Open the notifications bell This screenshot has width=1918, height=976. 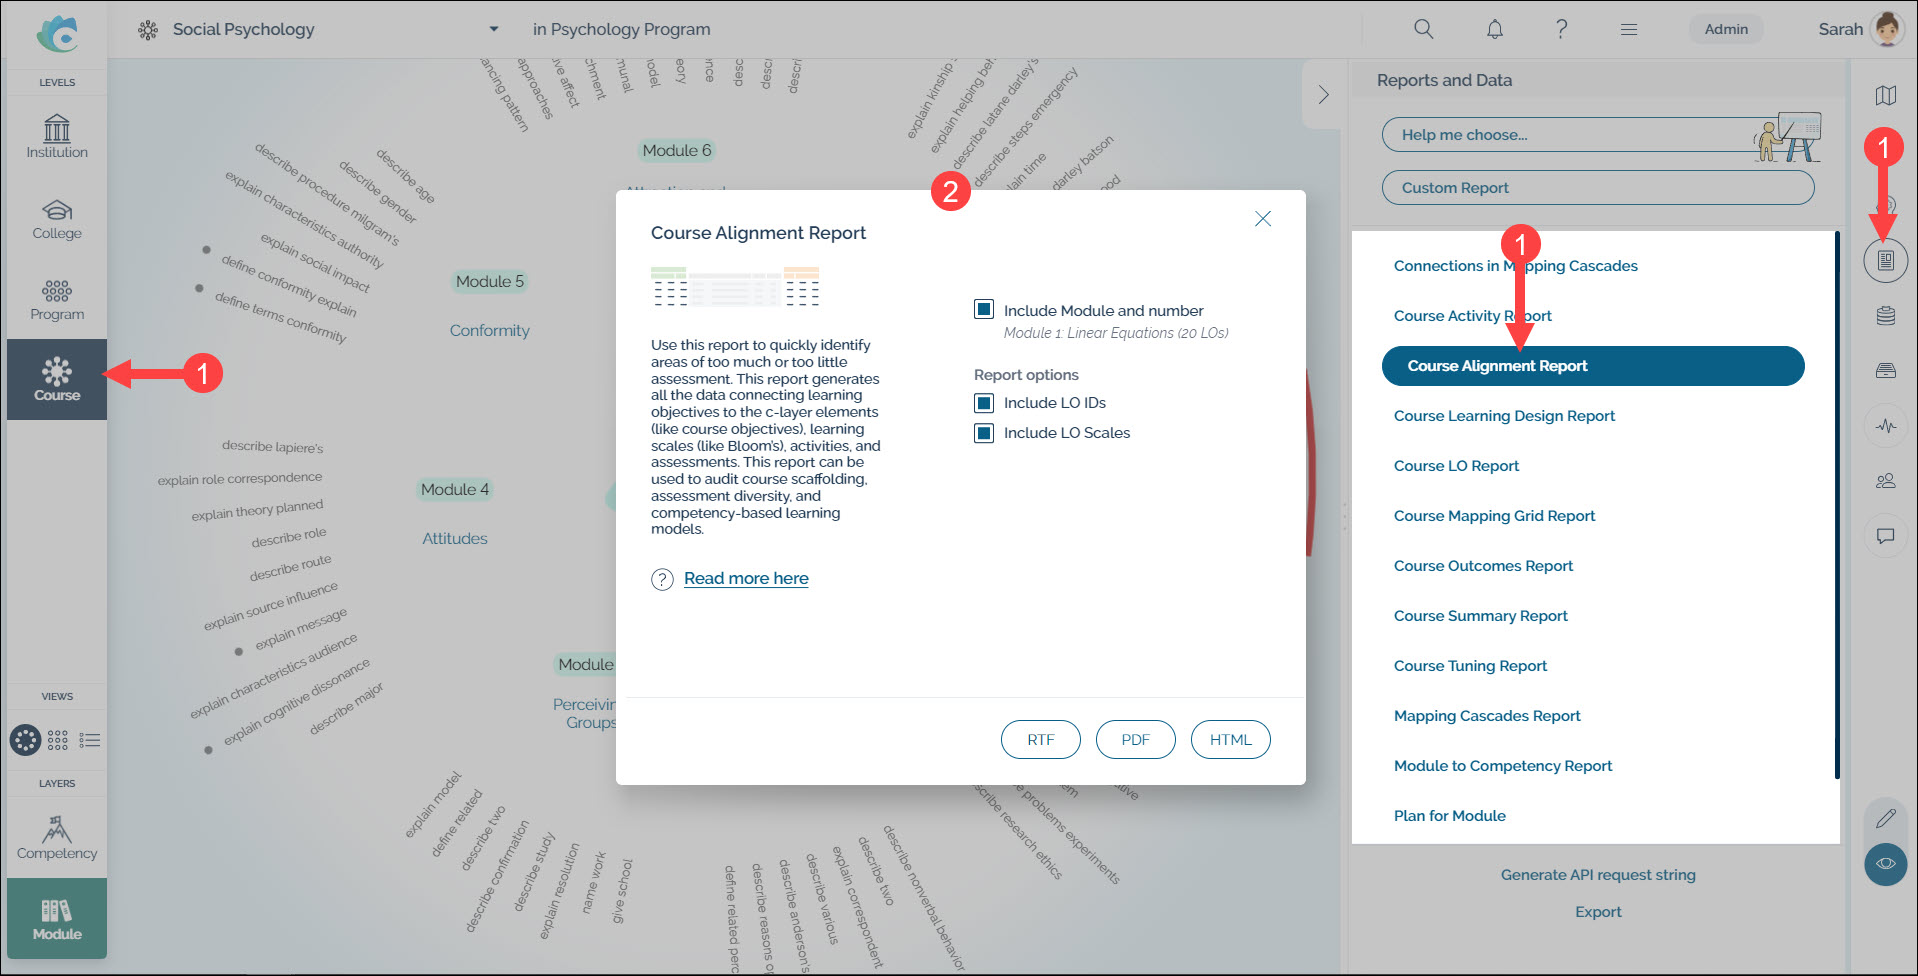(1494, 29)
